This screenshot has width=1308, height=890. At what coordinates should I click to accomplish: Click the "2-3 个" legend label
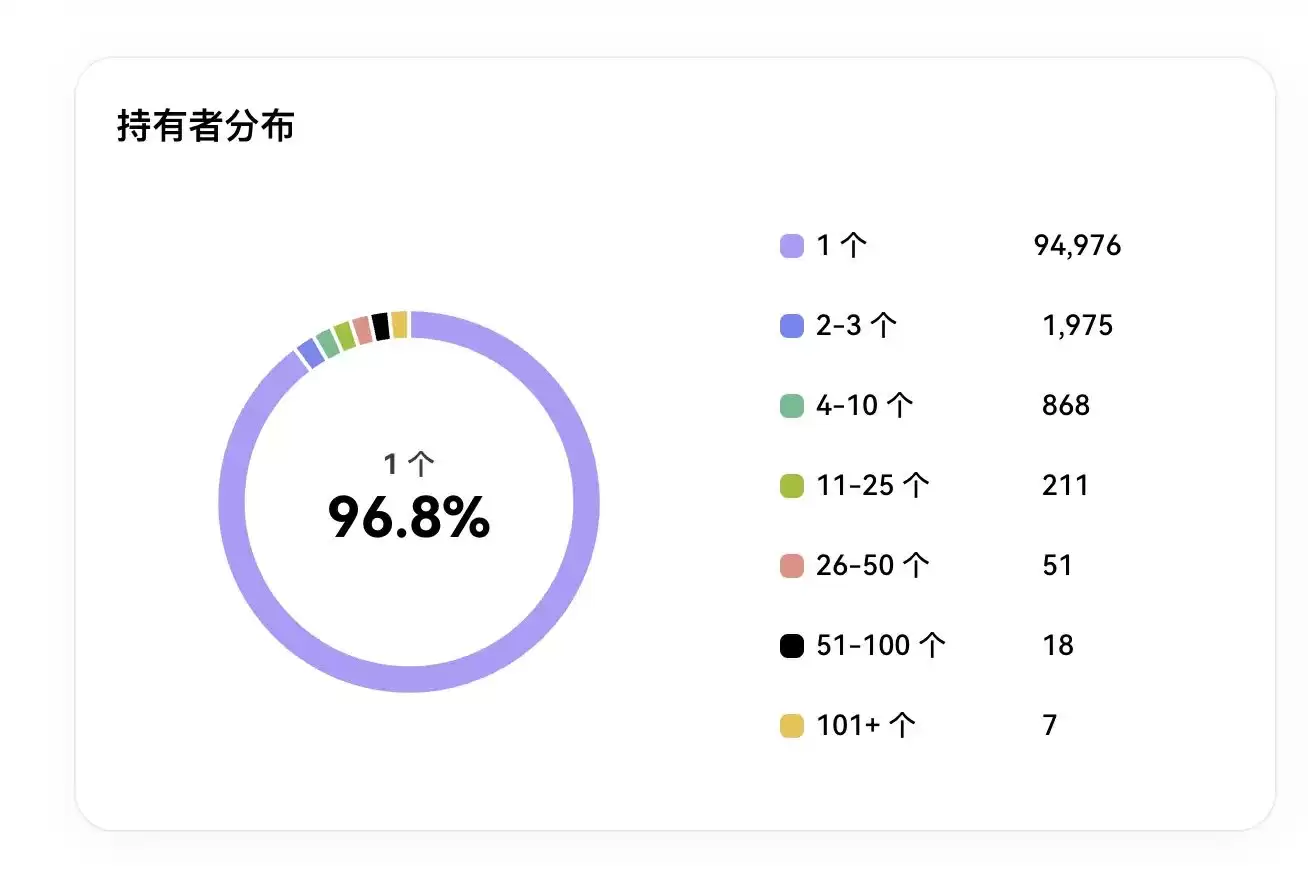tap(856, 326)
